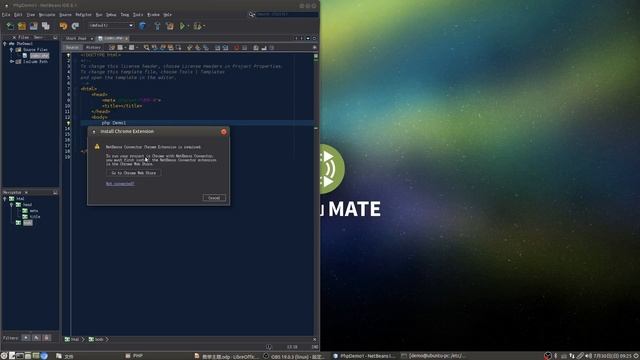Collapse the PhpDemo1 project node

[x=5, y=44]
